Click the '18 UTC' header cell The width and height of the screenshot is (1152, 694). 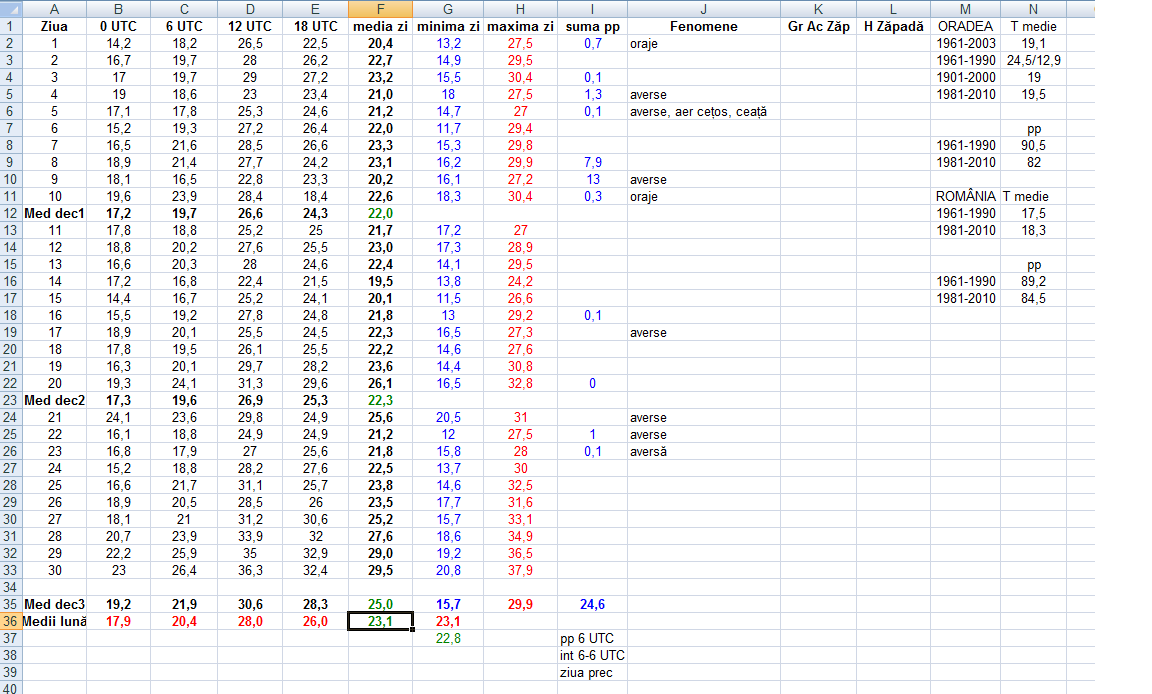(315, 26)
